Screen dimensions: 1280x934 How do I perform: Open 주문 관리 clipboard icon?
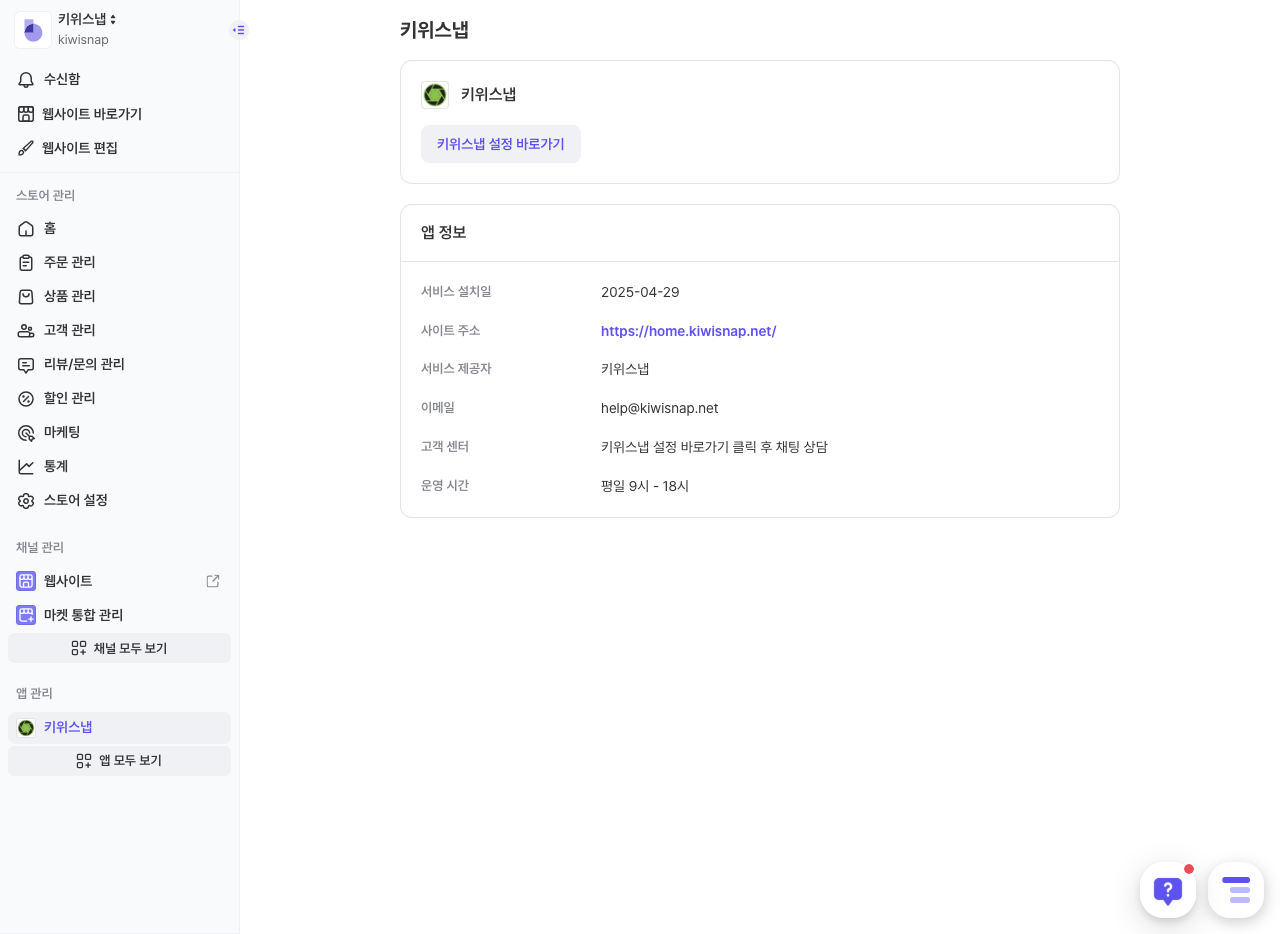(x=26, y=263)
